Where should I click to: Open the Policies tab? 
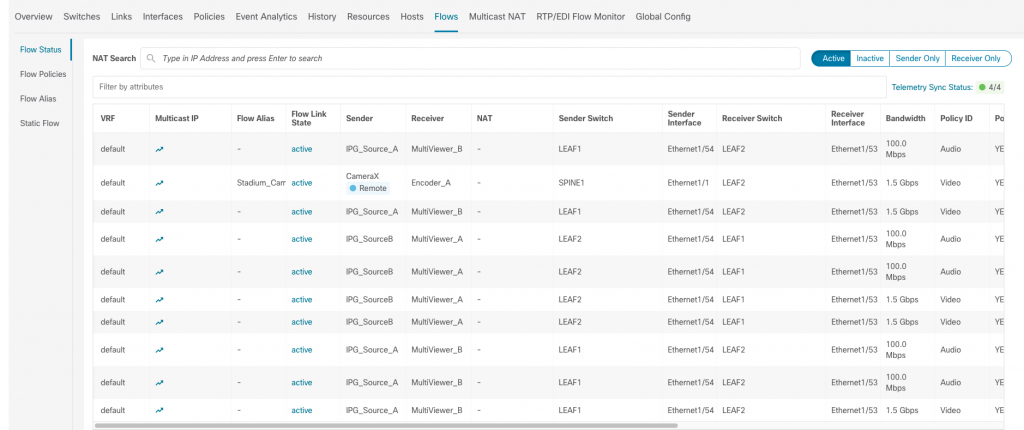click(209, 16)
